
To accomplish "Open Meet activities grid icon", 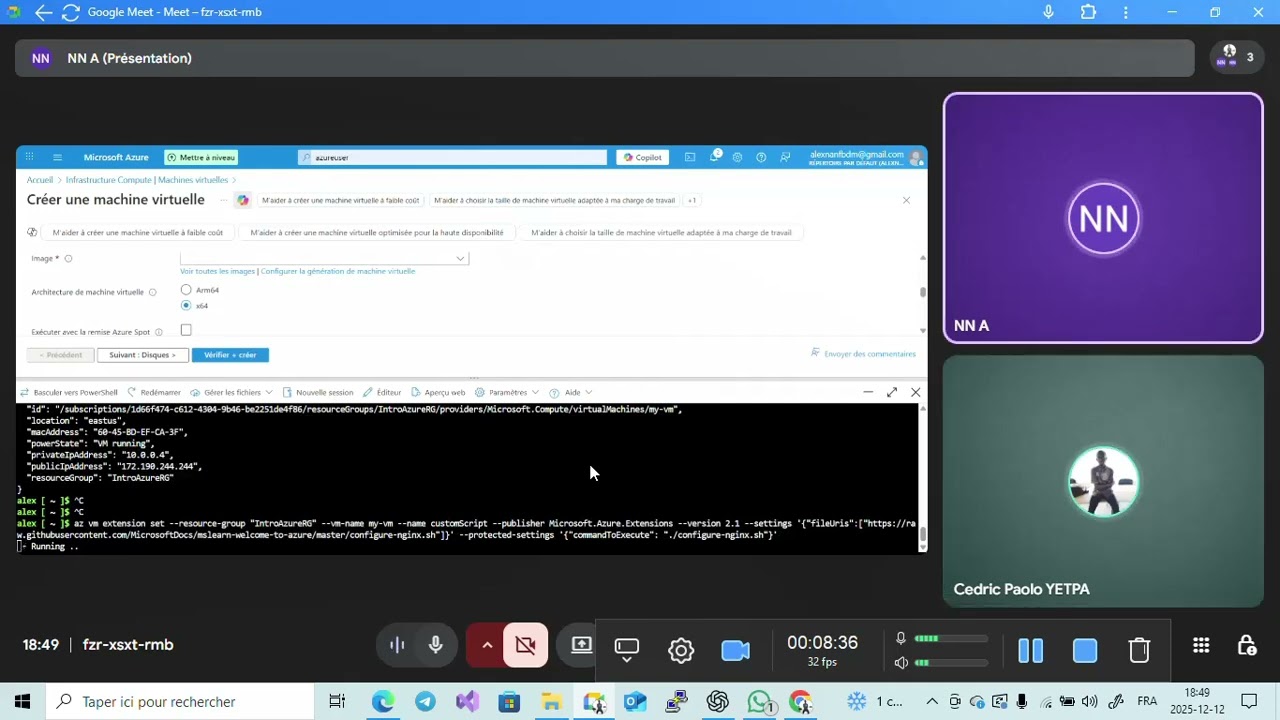I will coord(1201,645).
